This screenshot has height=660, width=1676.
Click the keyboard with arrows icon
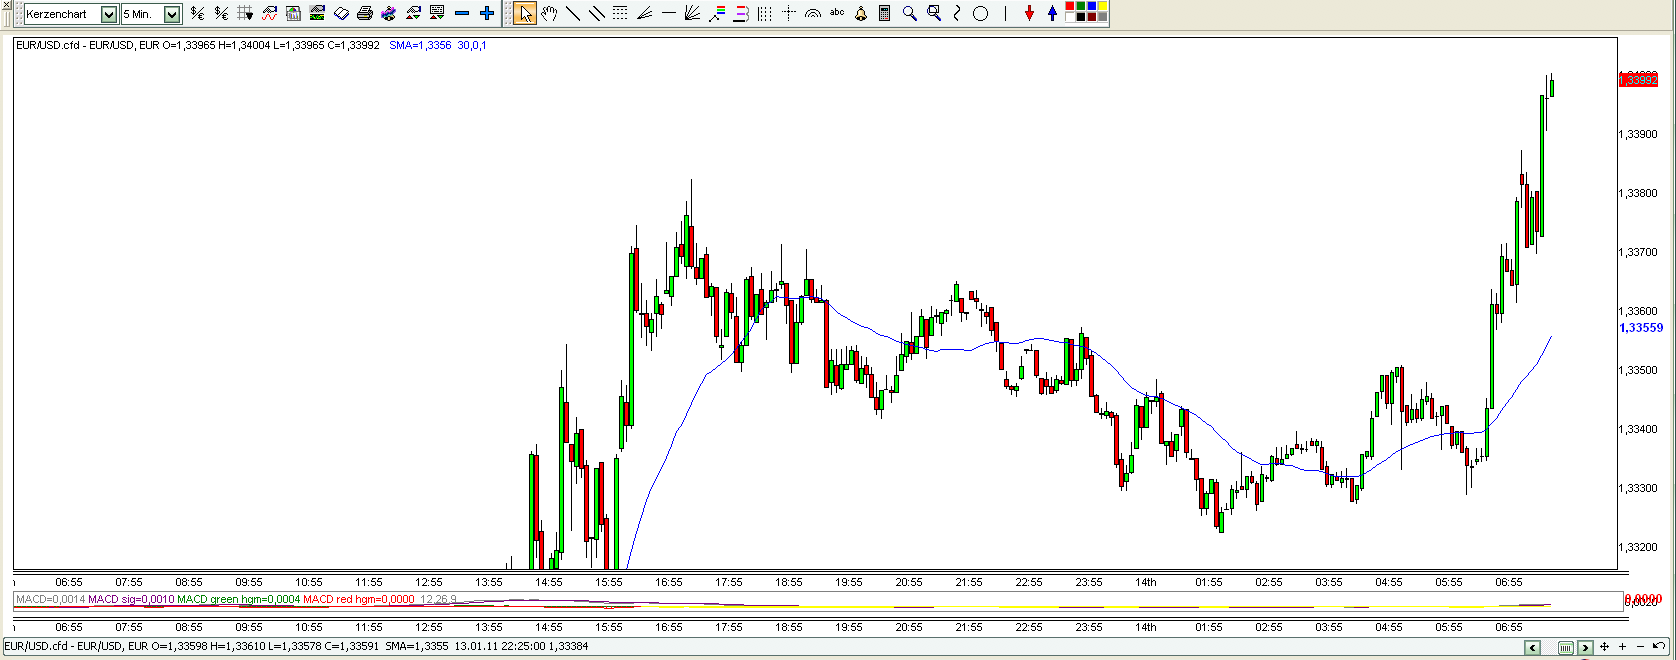tap(436, 13)
